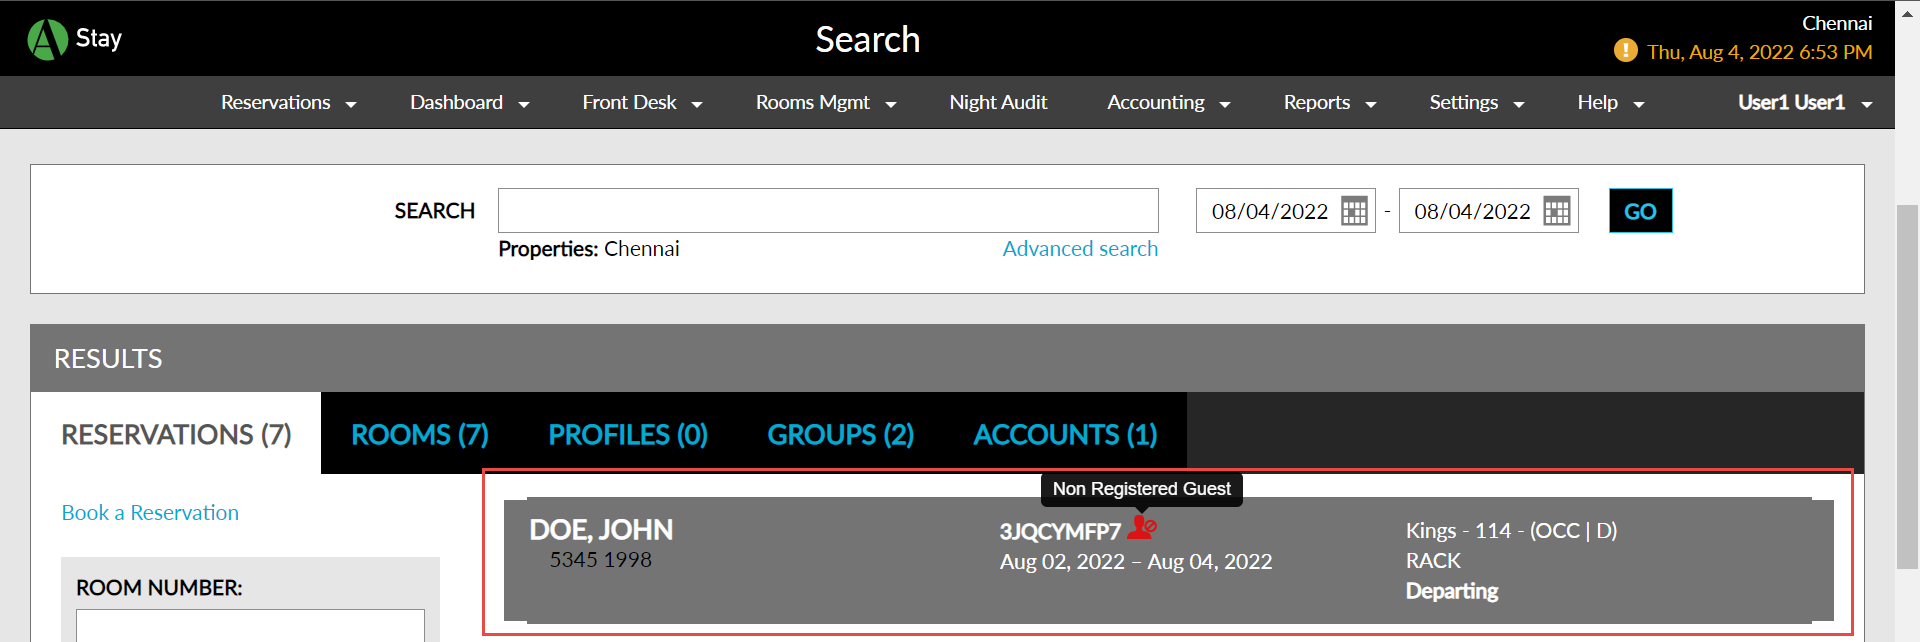This screenshot has width=1920, height=642.
Task: Open the end date calendar picker
Action: point(1556,211)
